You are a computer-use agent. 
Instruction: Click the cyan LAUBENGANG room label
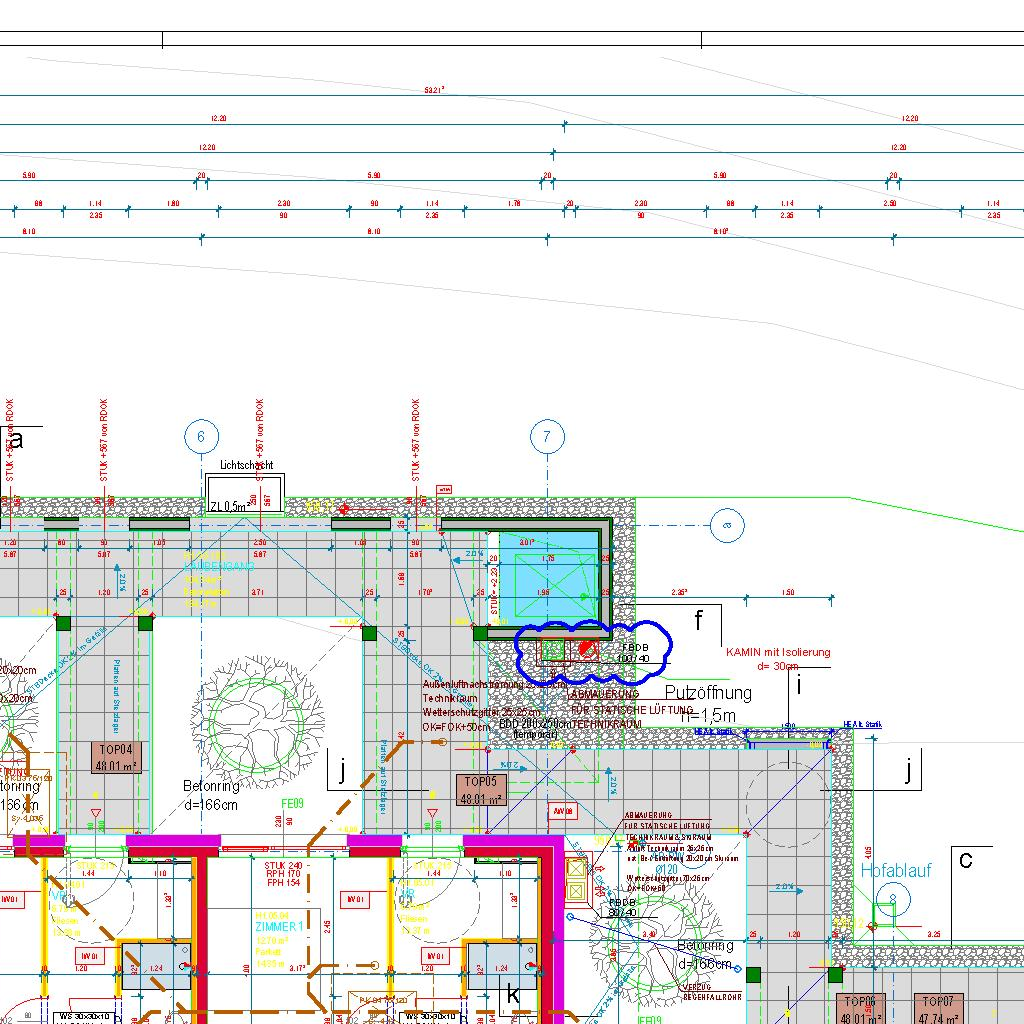point(219,567)
